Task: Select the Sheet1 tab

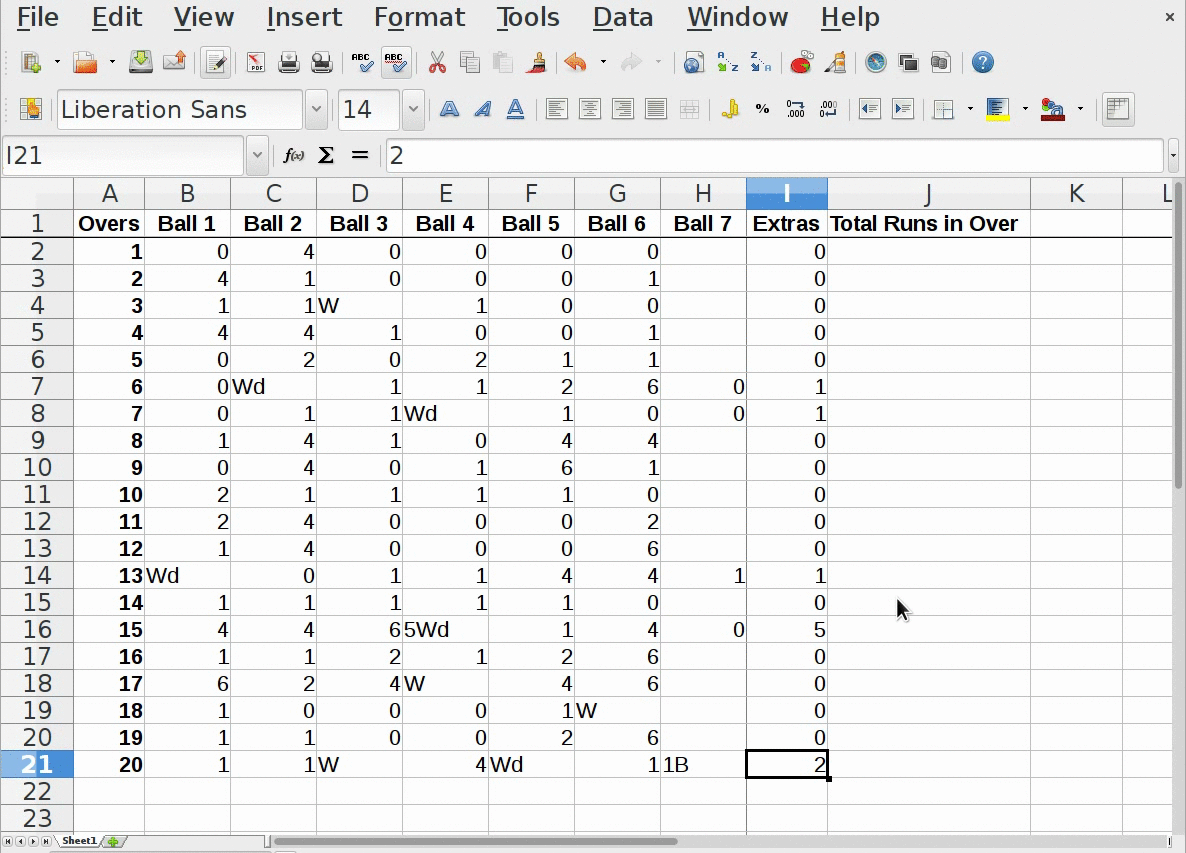Action: [x=79, y=841]
